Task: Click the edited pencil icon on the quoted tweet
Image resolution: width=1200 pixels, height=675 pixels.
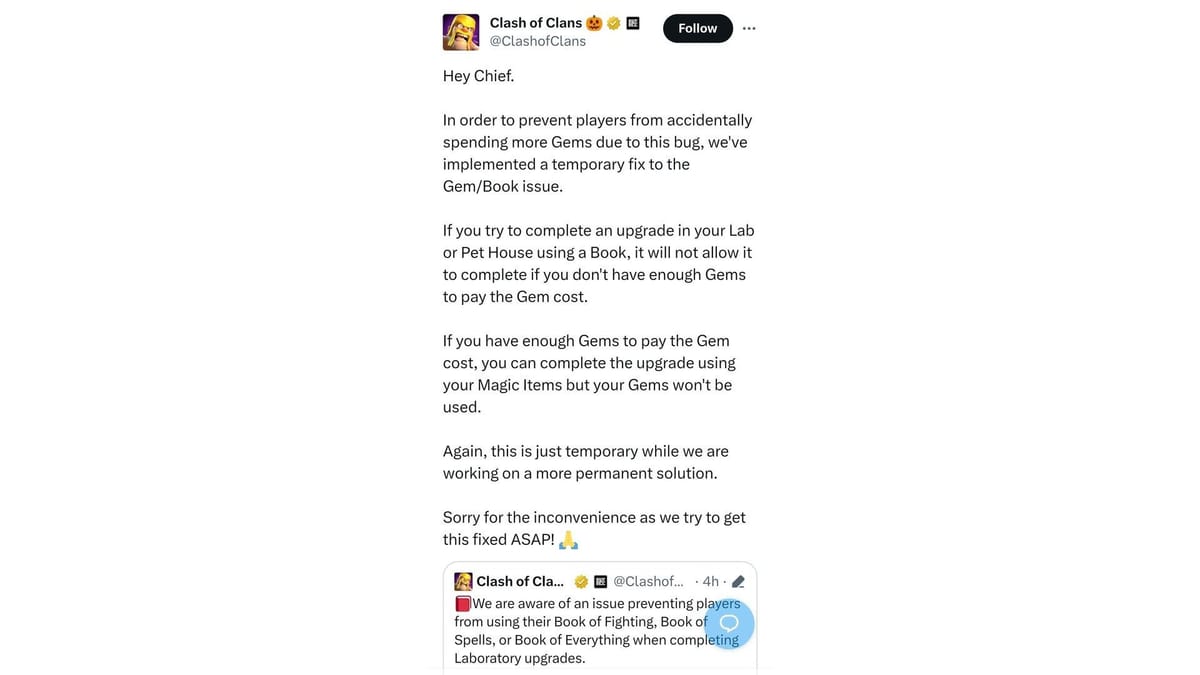Action: coord(737,580)
